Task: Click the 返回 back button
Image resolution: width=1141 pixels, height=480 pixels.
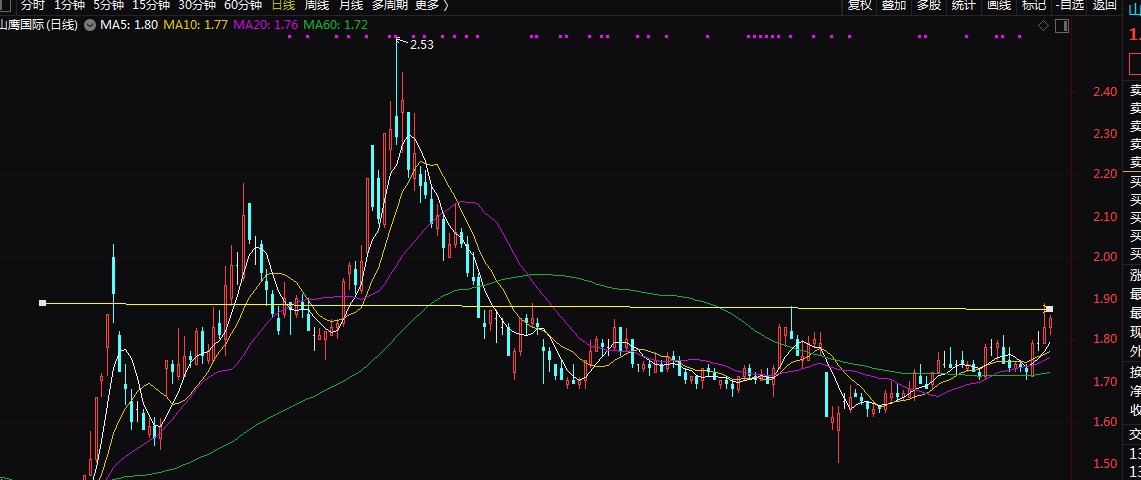Action: [1104, 6]
